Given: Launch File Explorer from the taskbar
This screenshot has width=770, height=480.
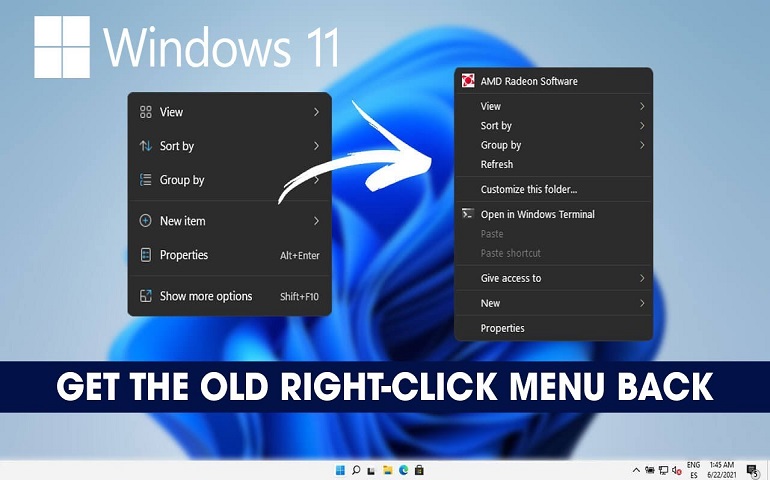Looking at the screenshot, I should (387, 470).
